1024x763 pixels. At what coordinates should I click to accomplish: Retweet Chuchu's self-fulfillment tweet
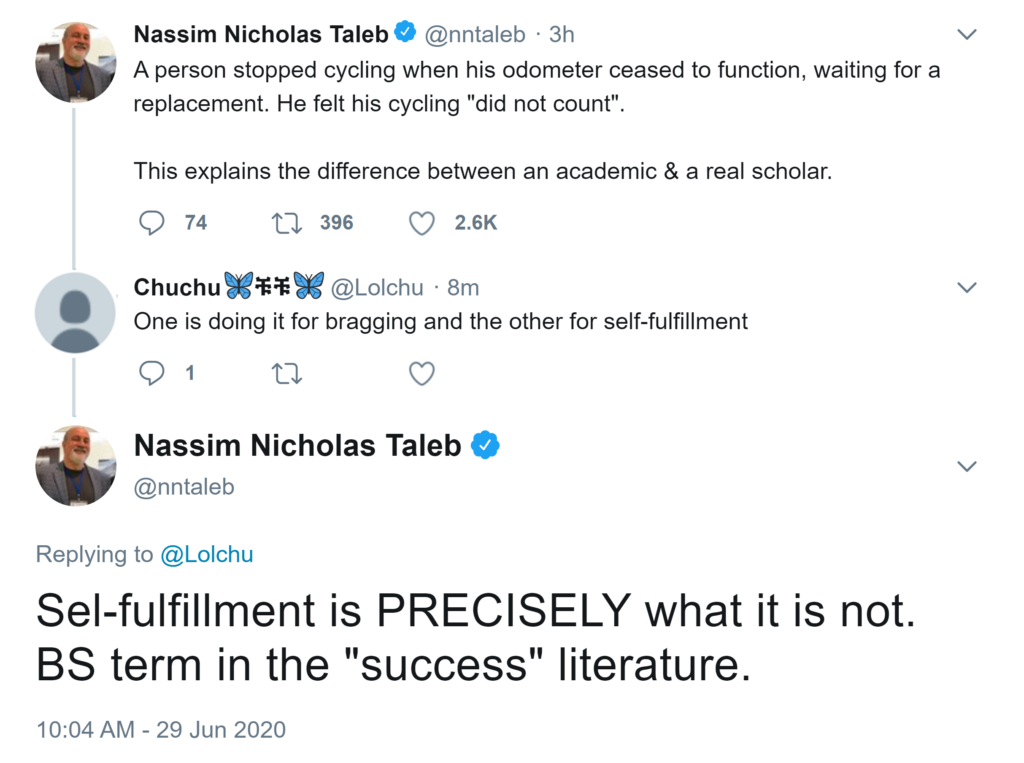point(287,373)
